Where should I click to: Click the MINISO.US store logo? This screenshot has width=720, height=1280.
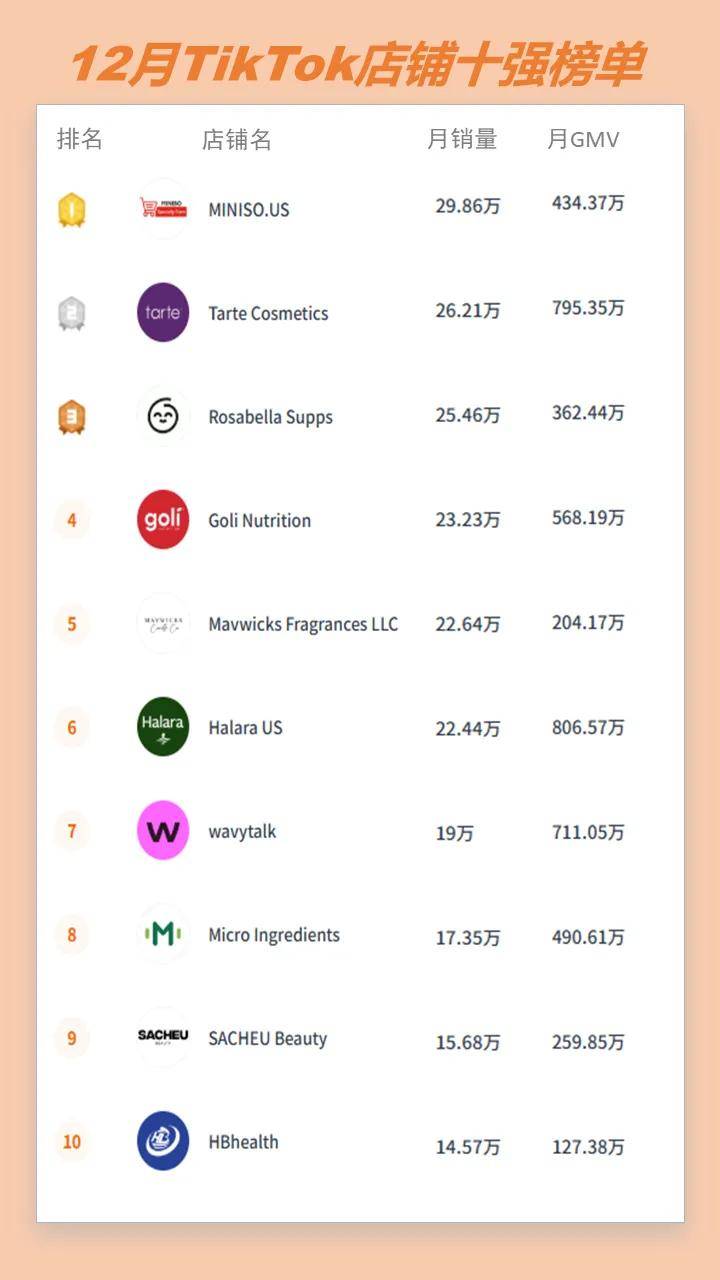pyautogui.click(x=163, y=208)
